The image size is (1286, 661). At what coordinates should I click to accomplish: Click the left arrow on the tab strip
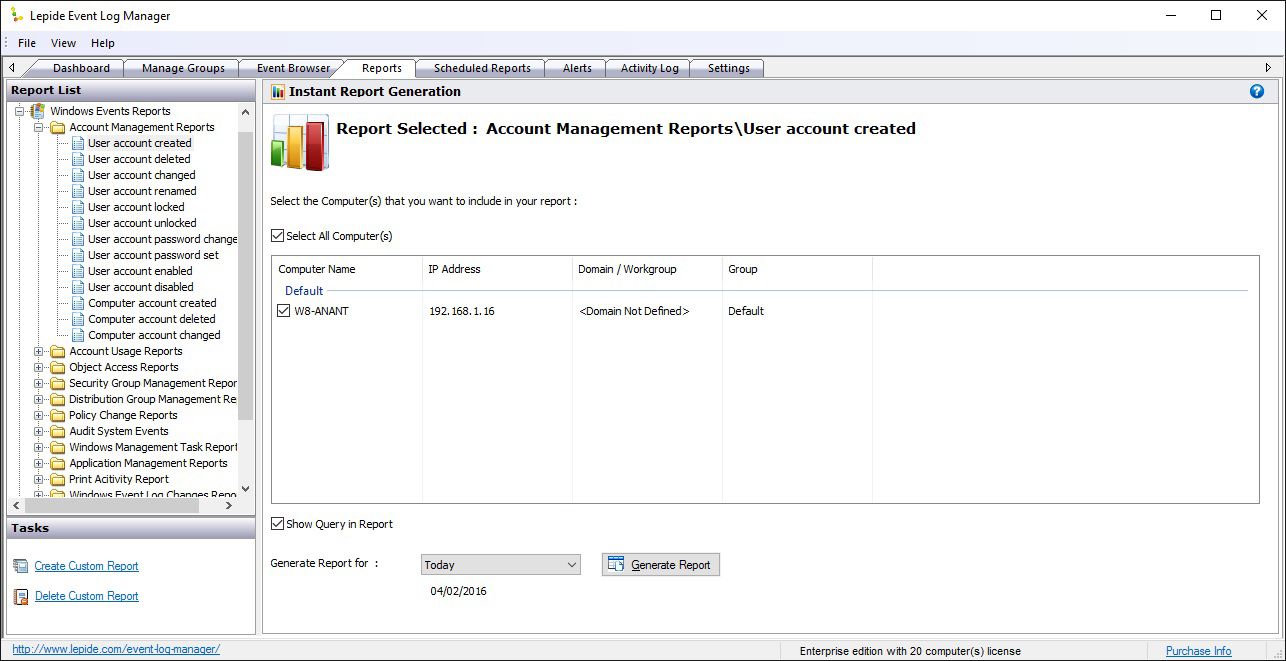[10, 67]
